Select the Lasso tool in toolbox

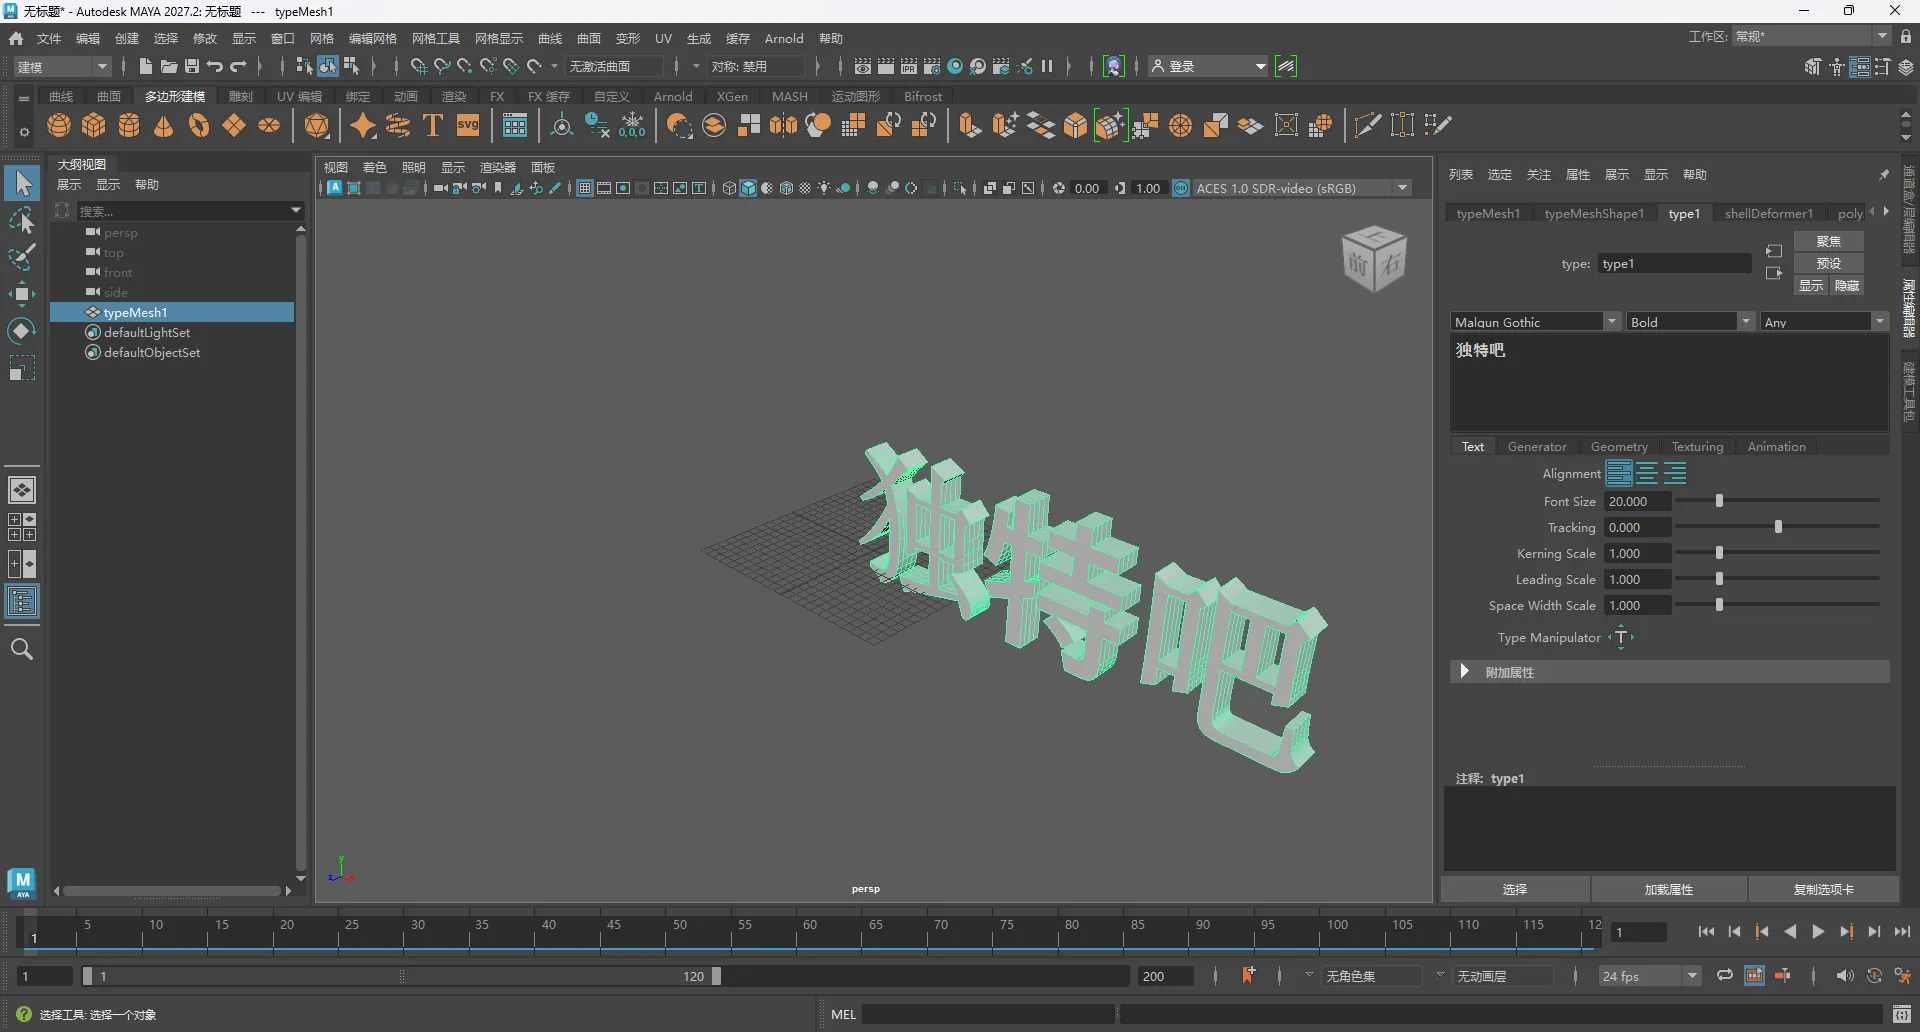pyautogui.click(x=21, y=220)
